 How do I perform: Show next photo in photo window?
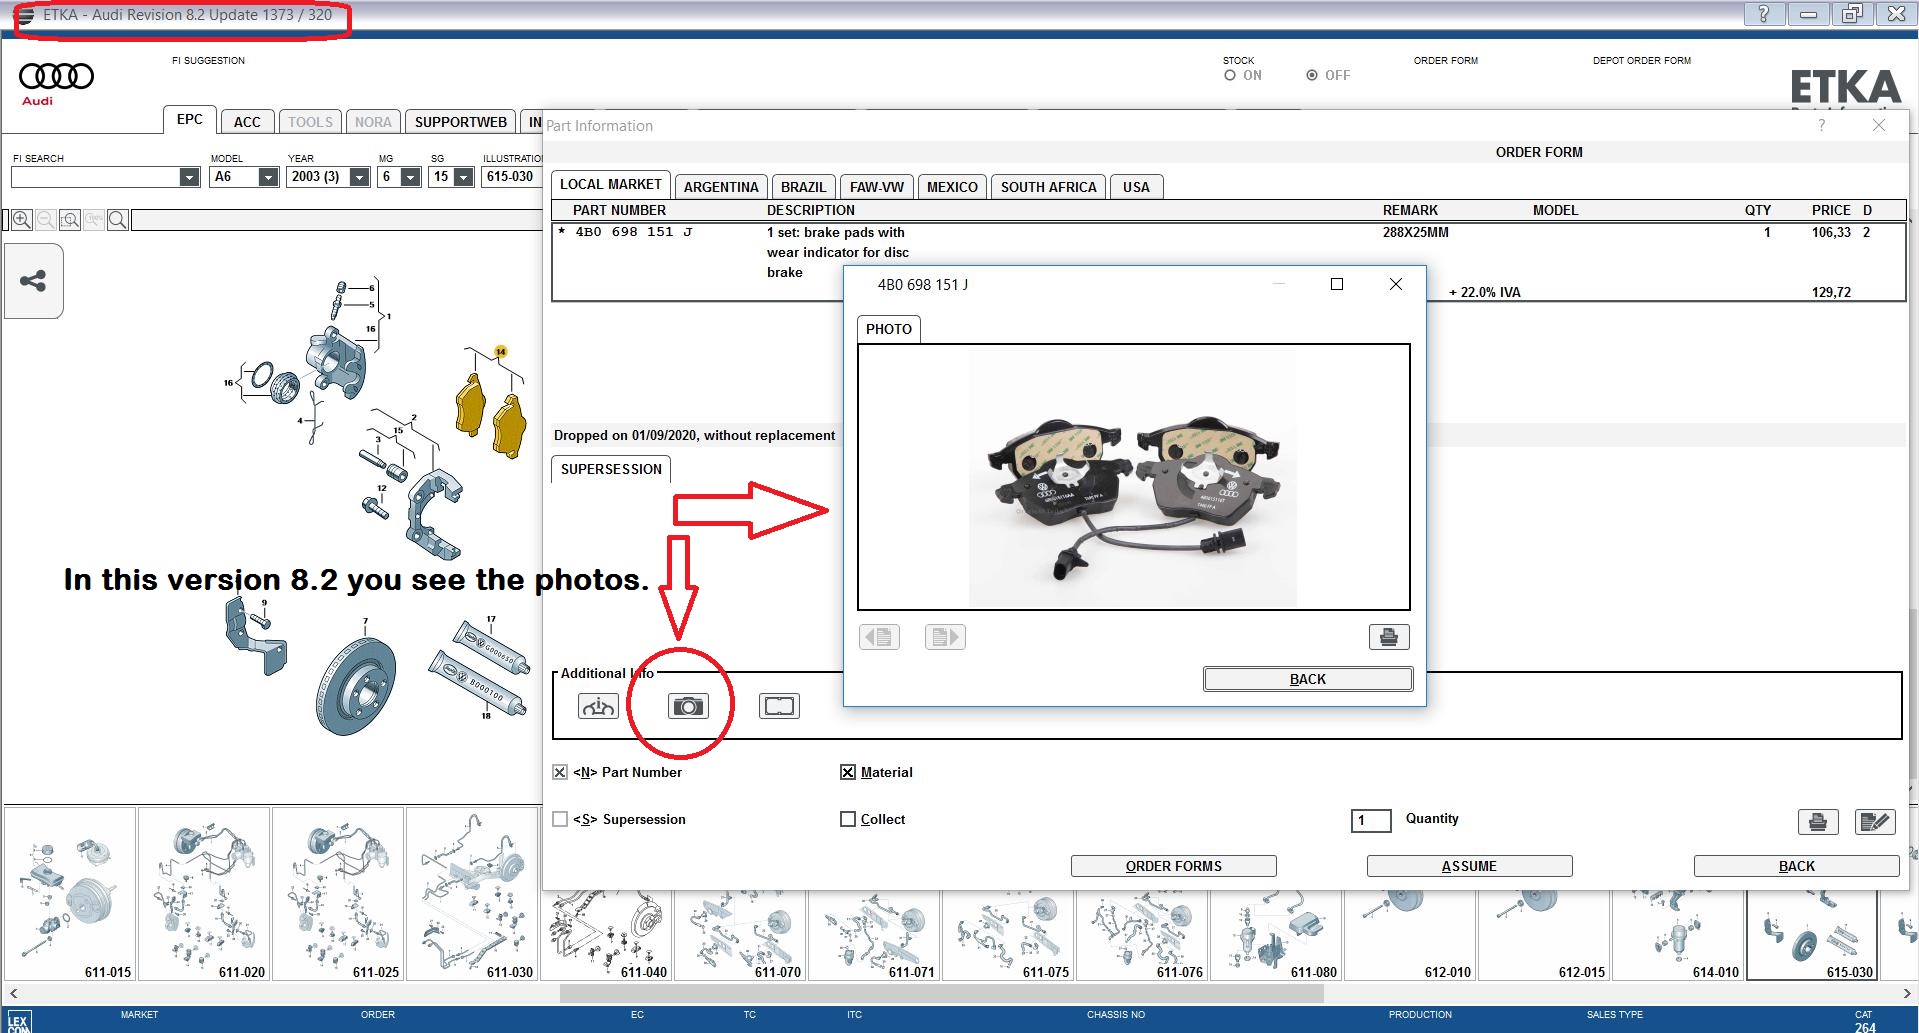pyautogui.click(x=945, y=637)
